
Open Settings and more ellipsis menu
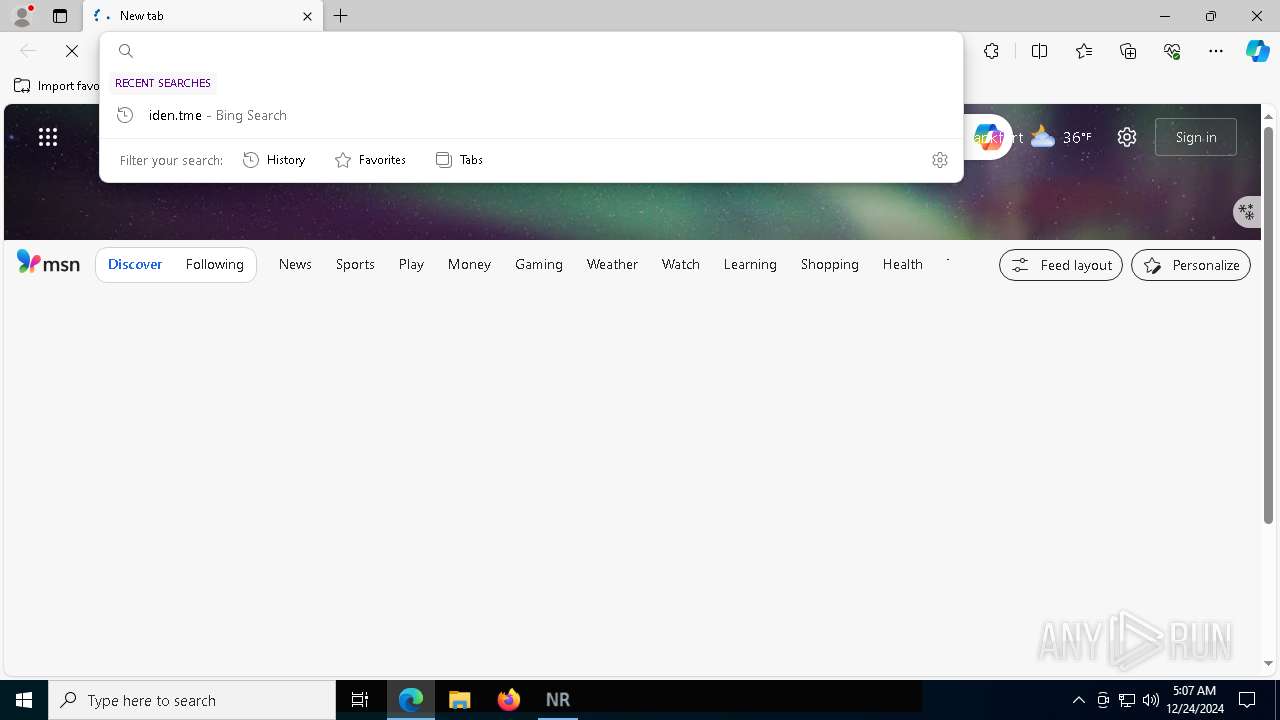click(x=1216, y=51)
